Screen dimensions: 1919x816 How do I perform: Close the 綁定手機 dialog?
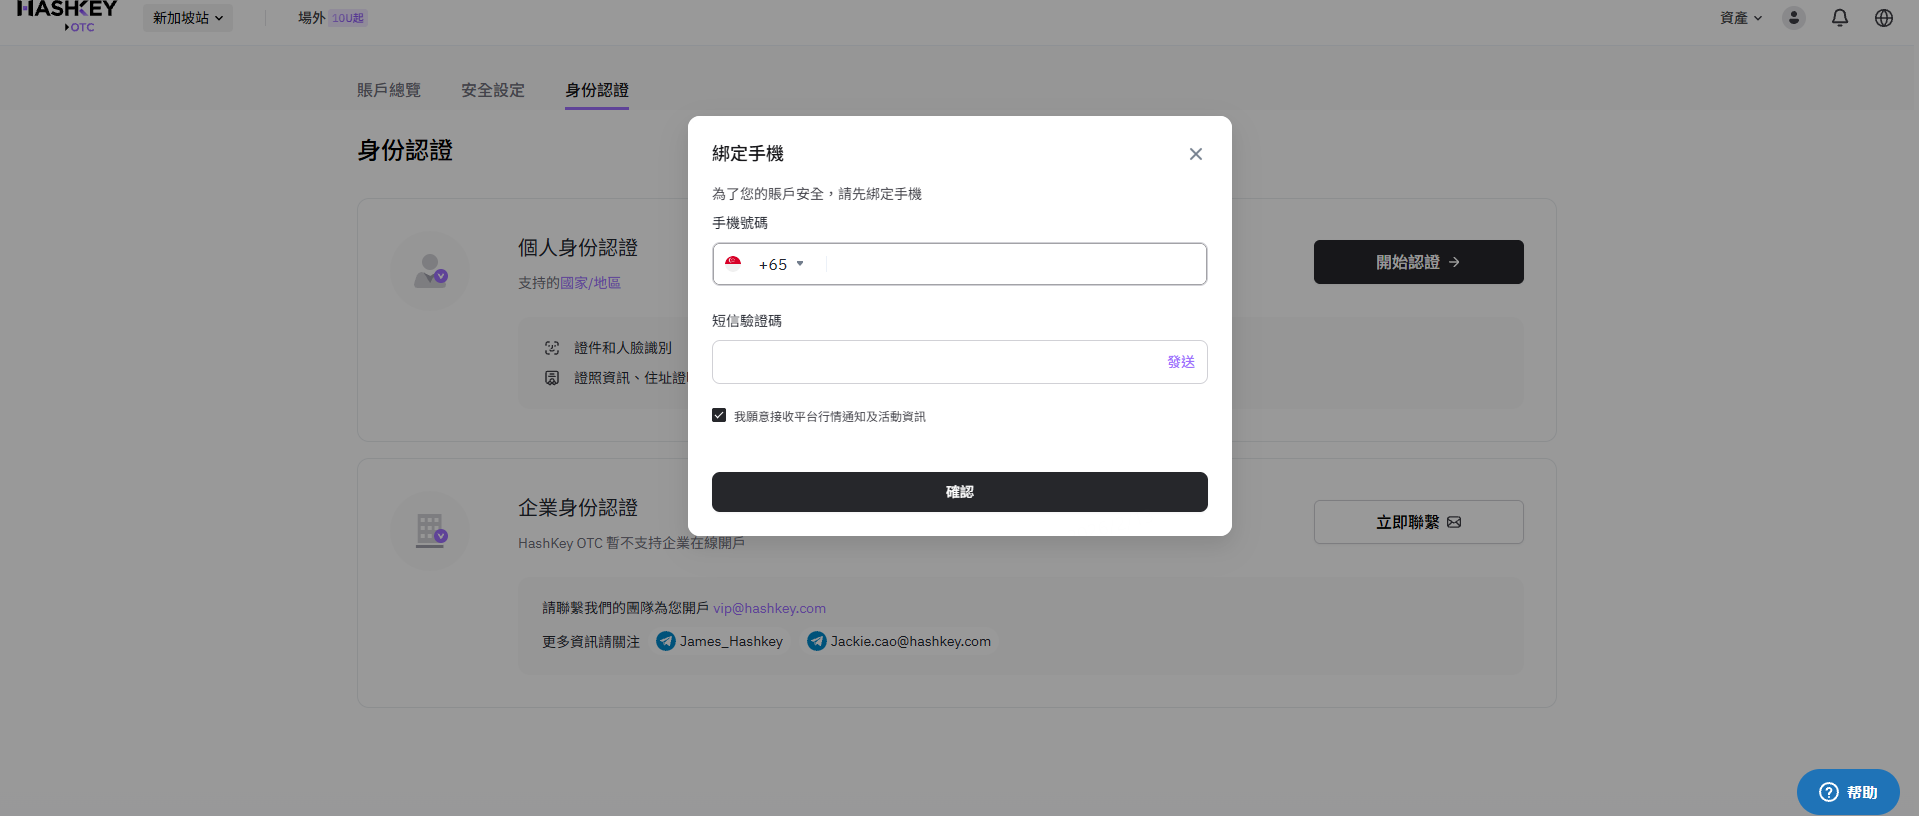pyautogui.click(x=1195, y=154)
